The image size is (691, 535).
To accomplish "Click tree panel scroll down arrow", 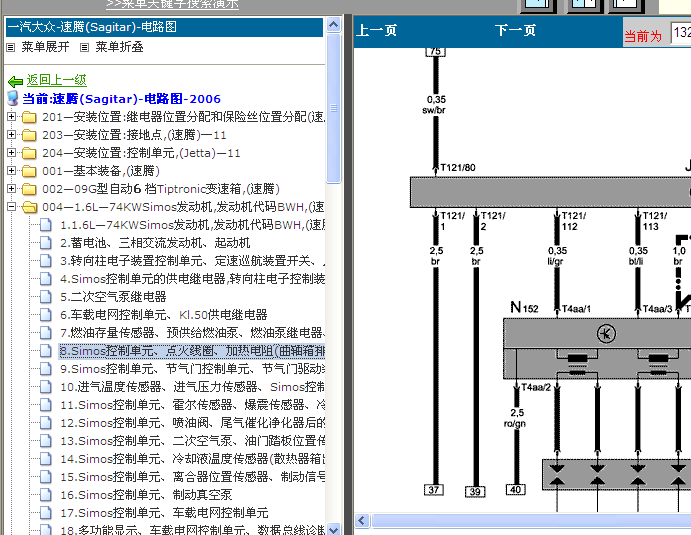I will pos(334,529).
